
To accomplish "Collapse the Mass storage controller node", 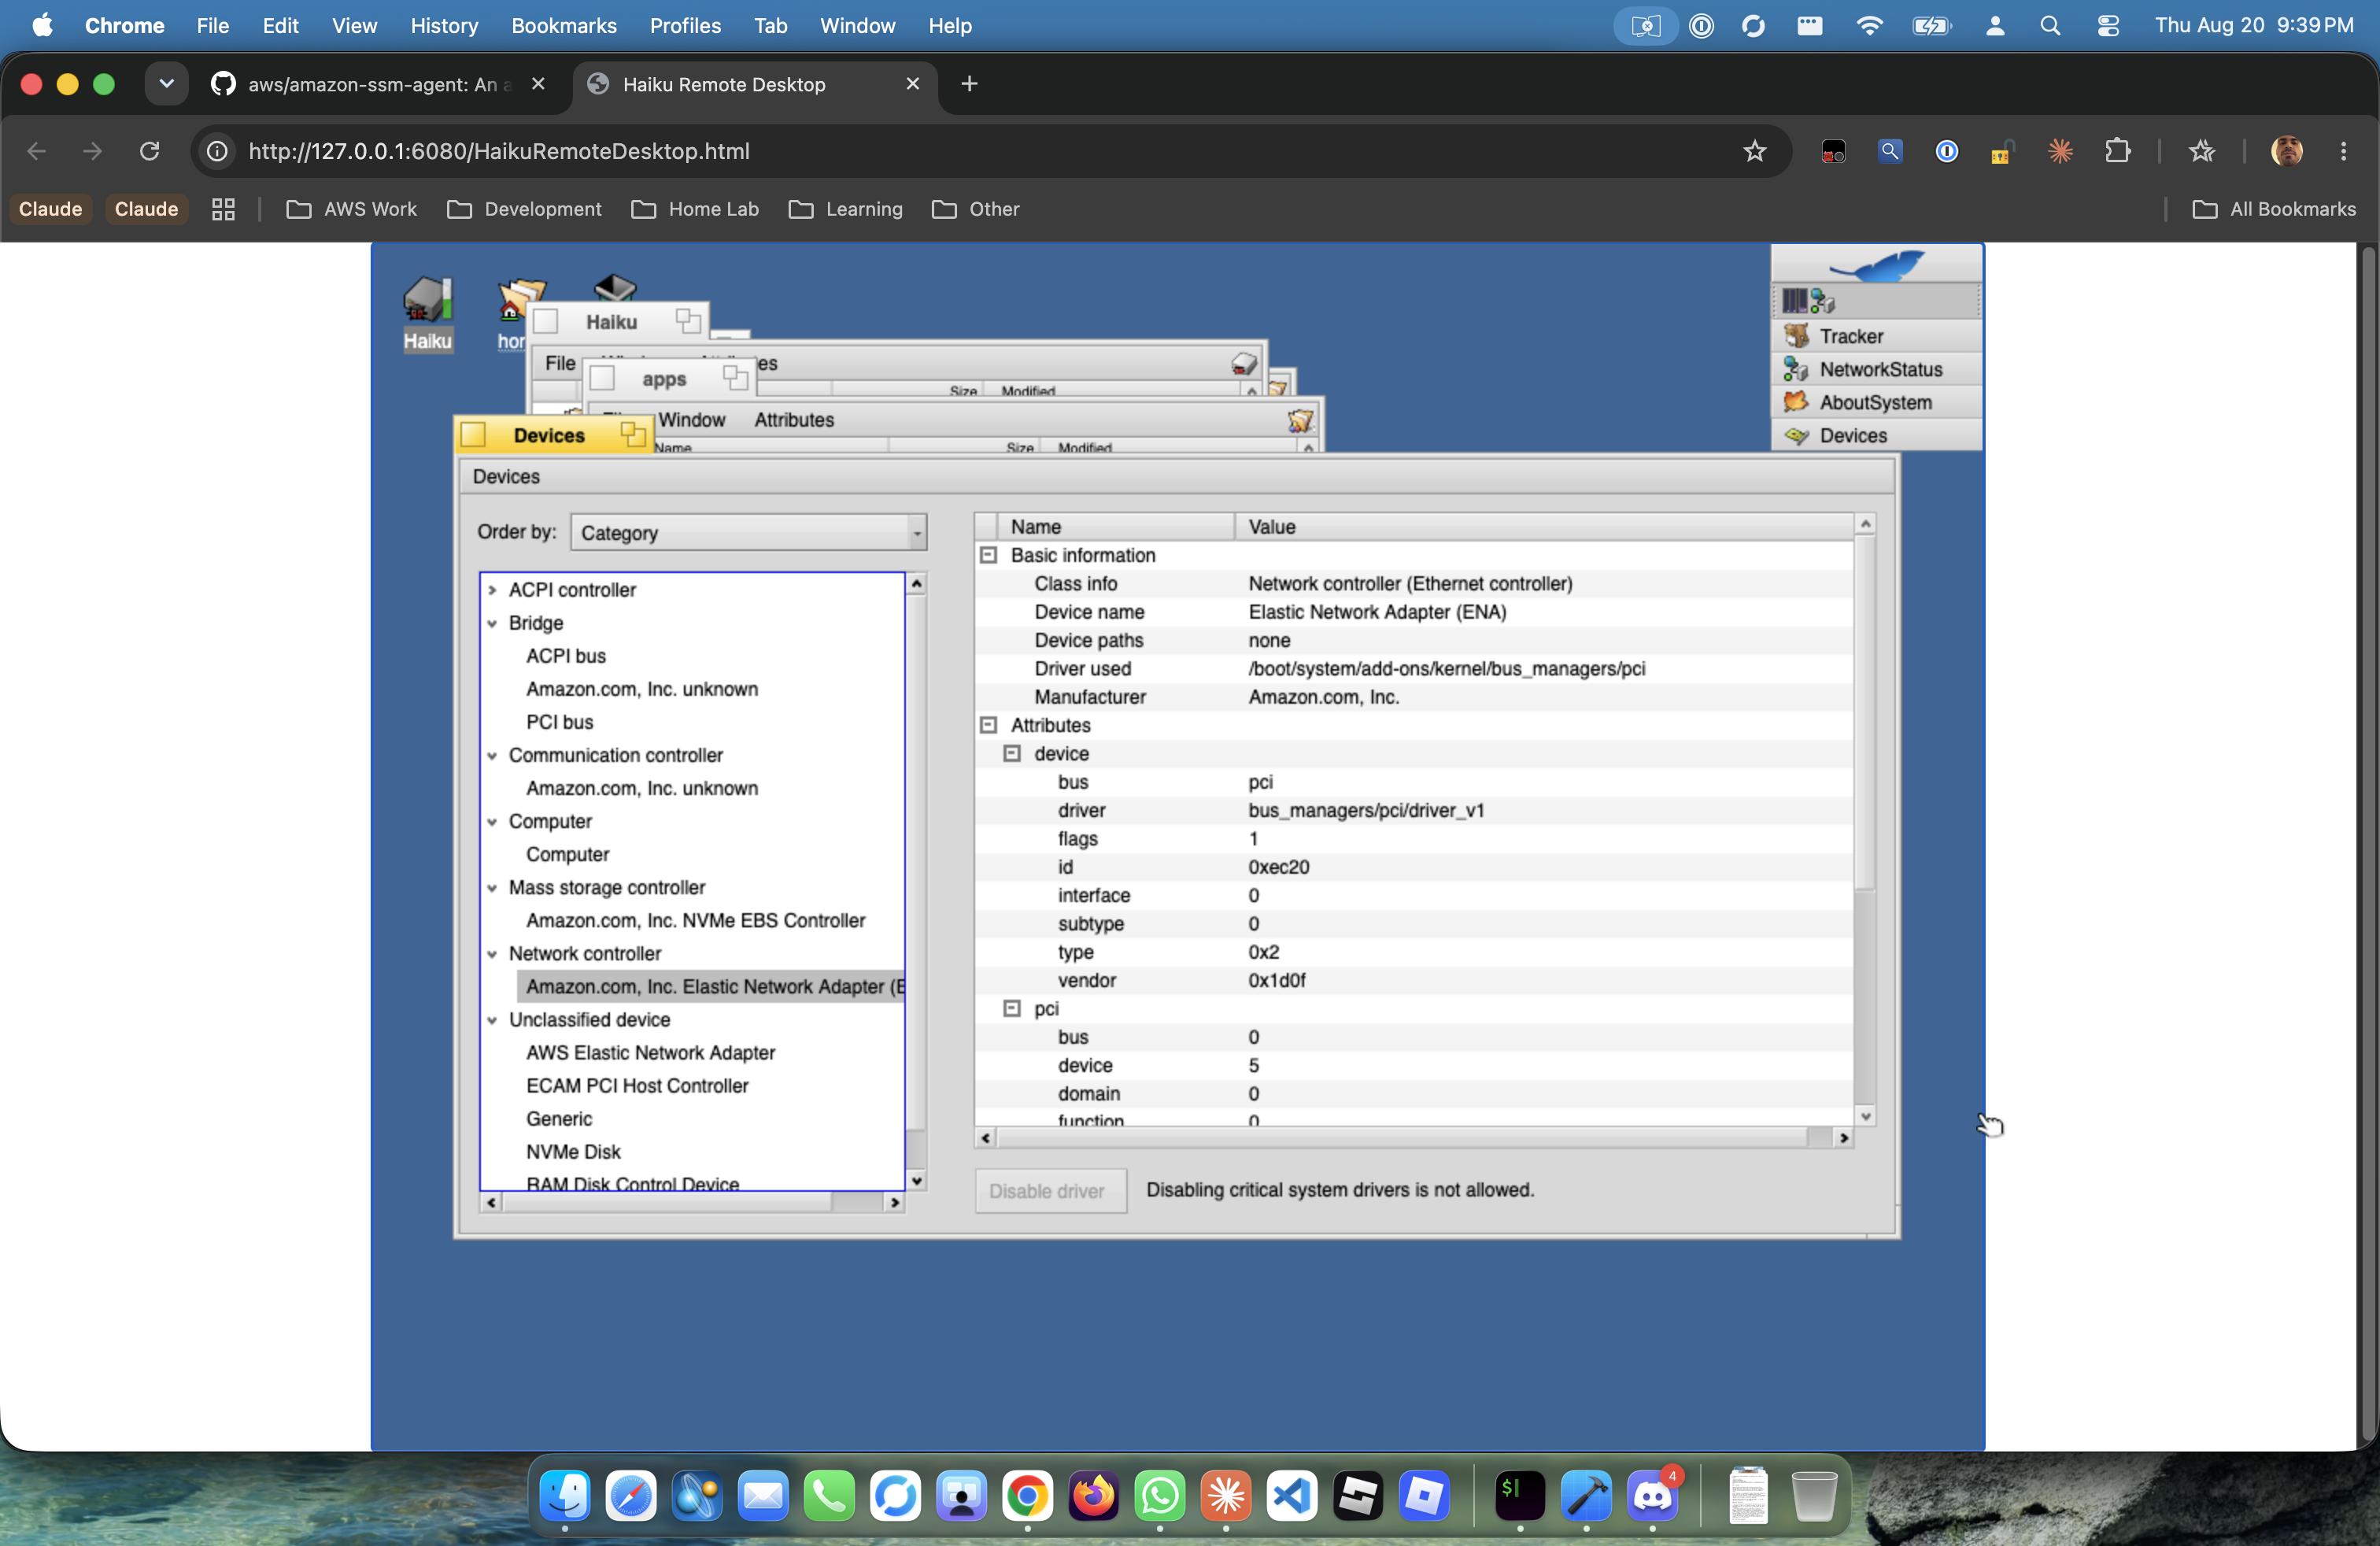I will point(492,887).
